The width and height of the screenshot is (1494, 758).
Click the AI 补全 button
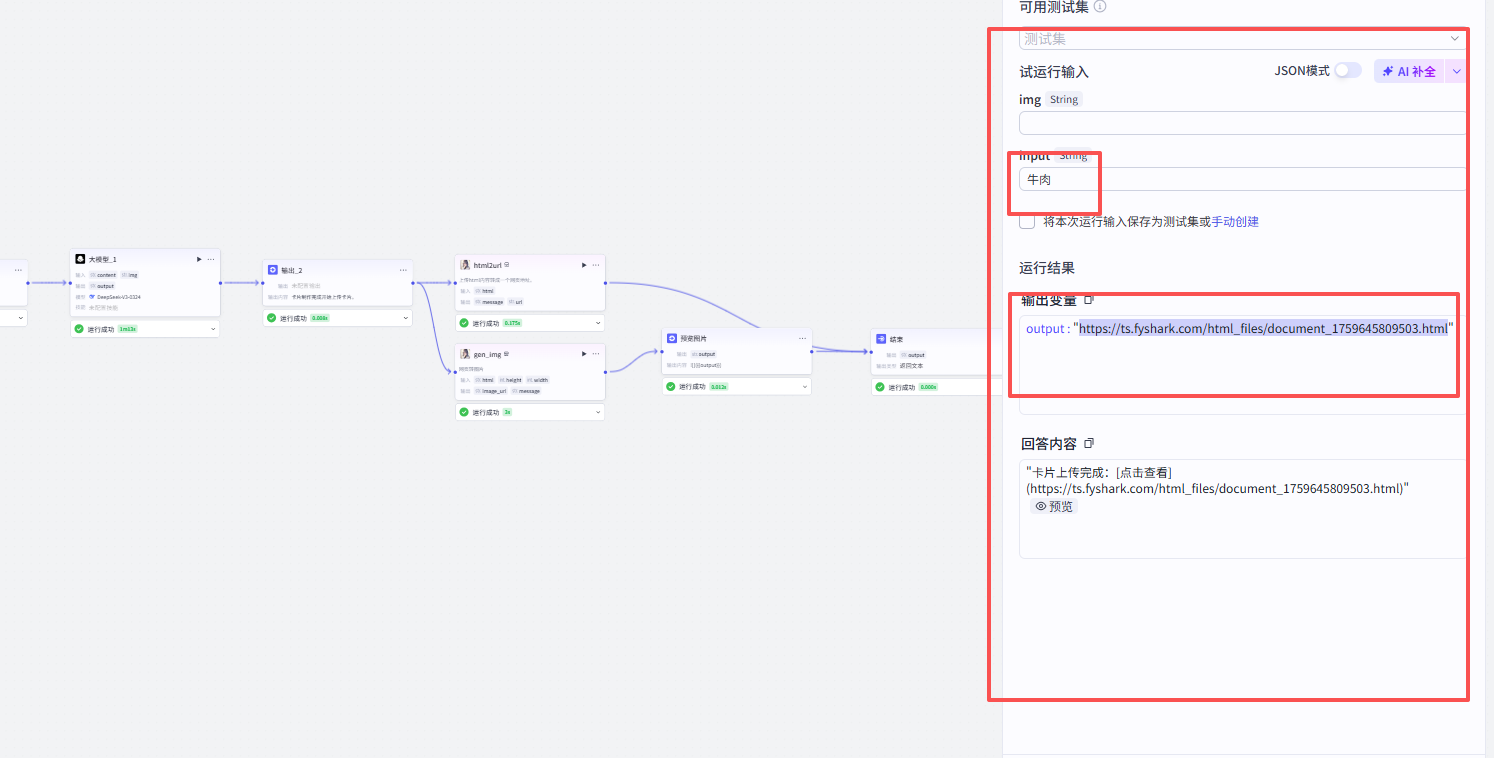coord(1410,71)
